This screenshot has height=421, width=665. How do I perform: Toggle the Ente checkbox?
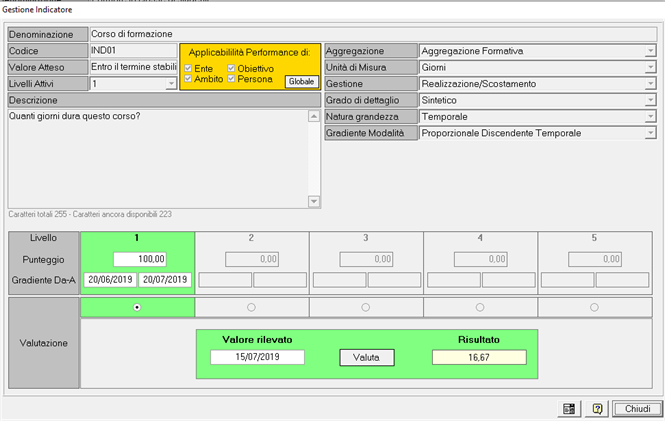click(x=188, y=68)
